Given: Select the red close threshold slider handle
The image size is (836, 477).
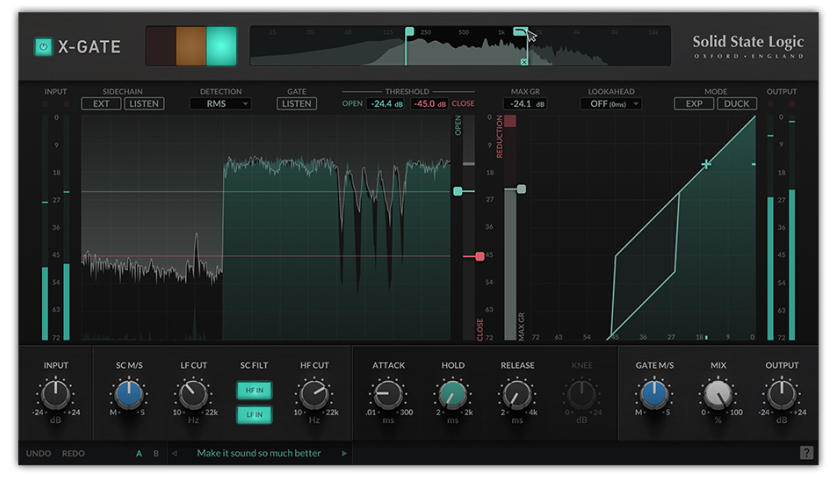Looking at the screenshot, I should 480,256.
